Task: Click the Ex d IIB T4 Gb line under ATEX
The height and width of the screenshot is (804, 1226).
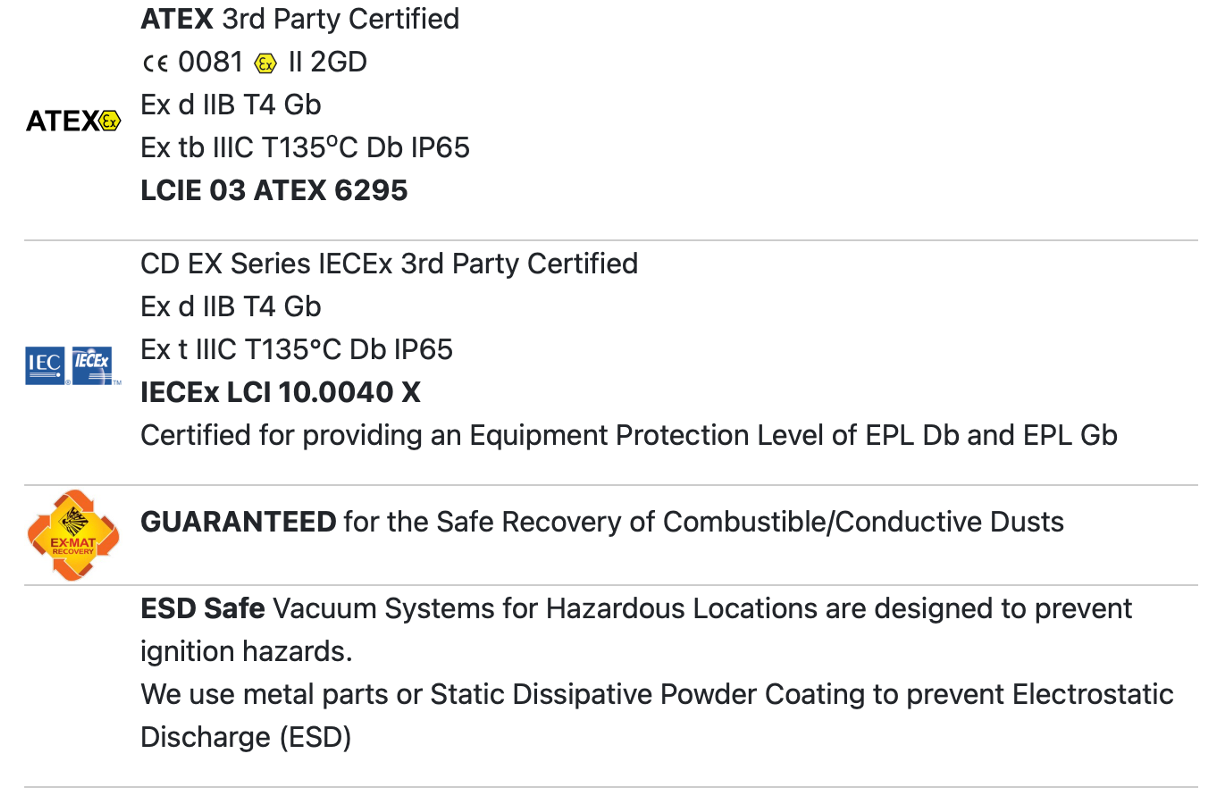Action: point(231,105)
